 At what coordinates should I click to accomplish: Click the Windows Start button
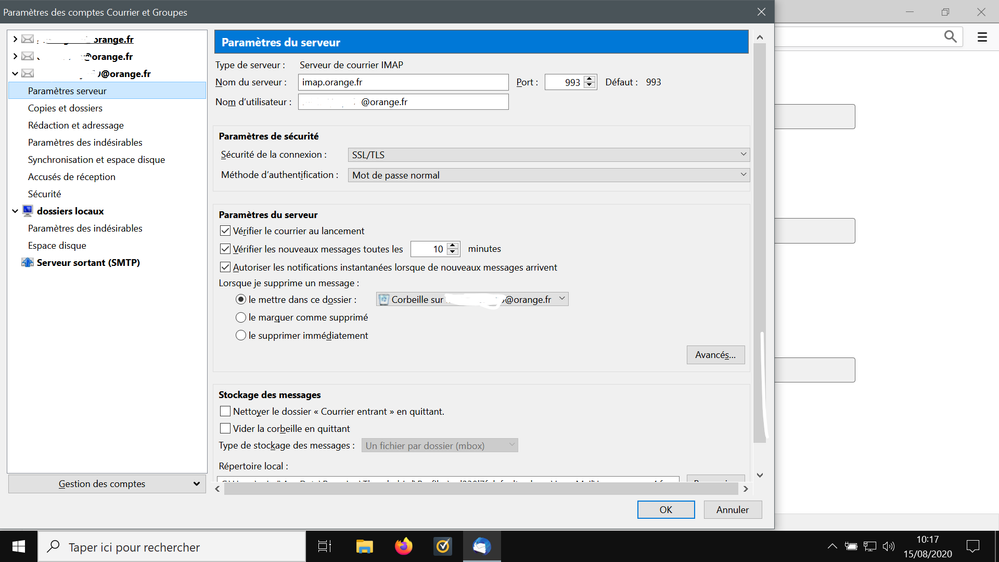18,546
